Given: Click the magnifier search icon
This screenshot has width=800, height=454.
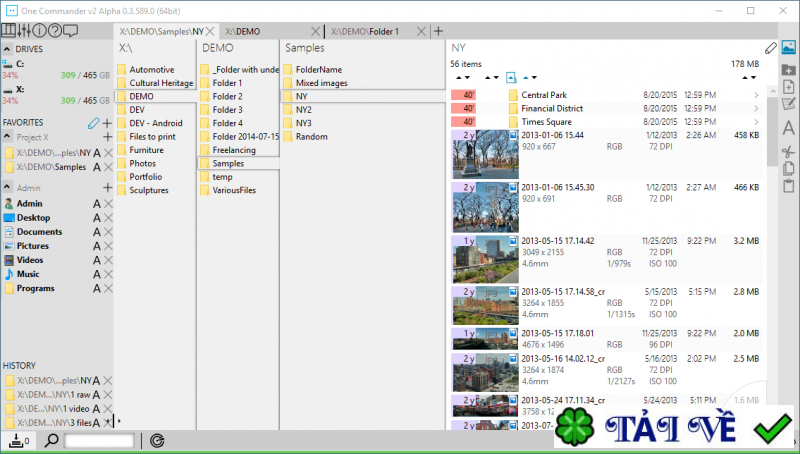Looking at the screenshot, I should click(x=51, y=440).
